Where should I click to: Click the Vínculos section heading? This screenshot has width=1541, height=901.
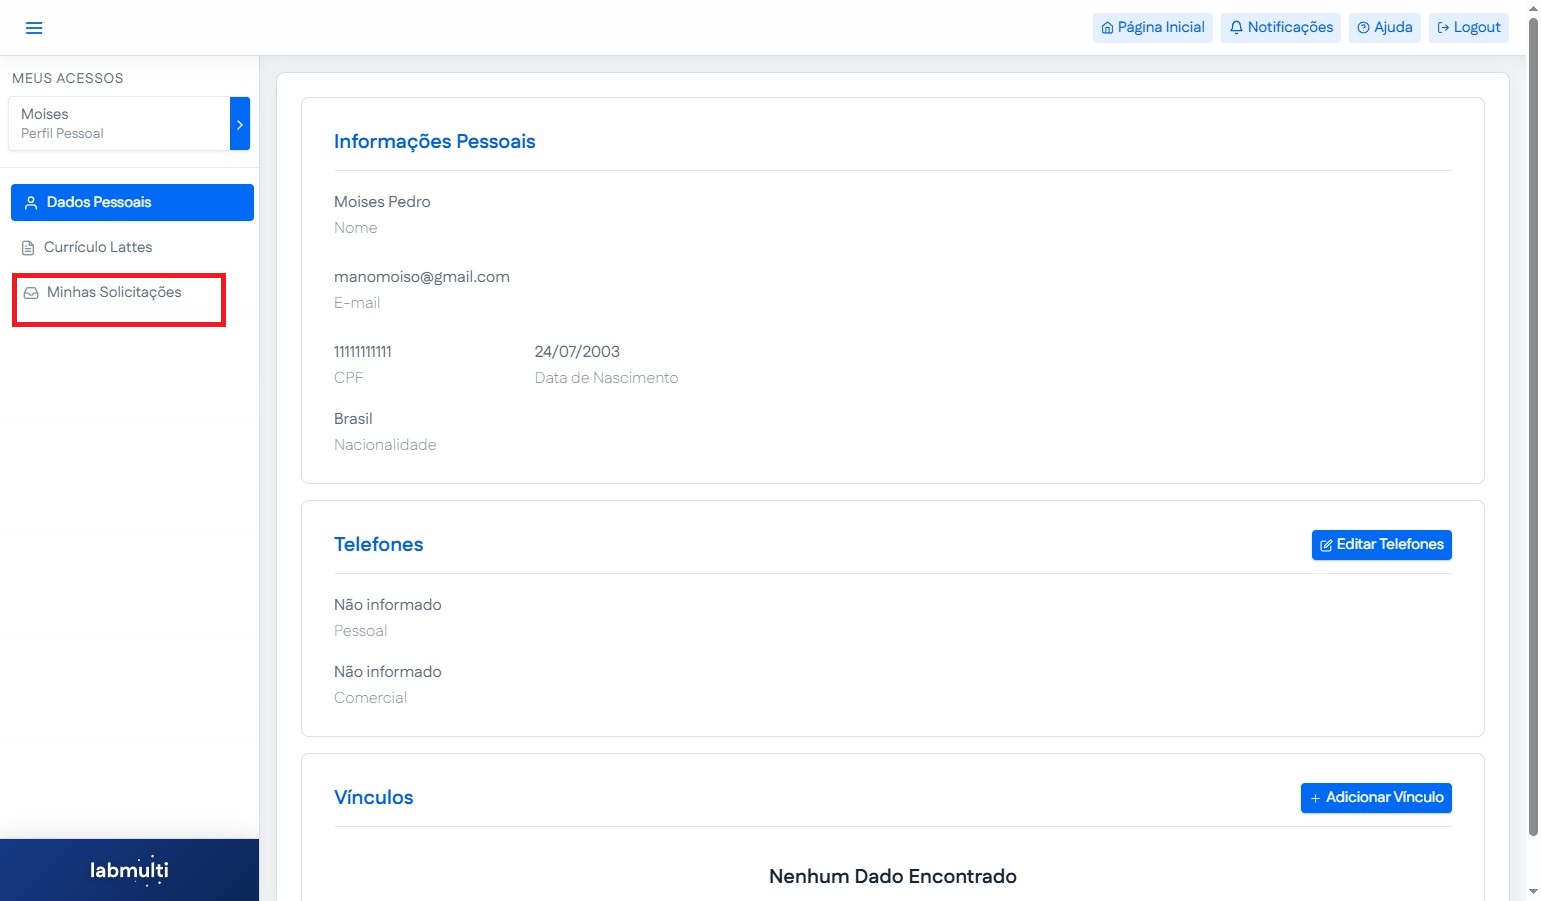coord(373,798)
